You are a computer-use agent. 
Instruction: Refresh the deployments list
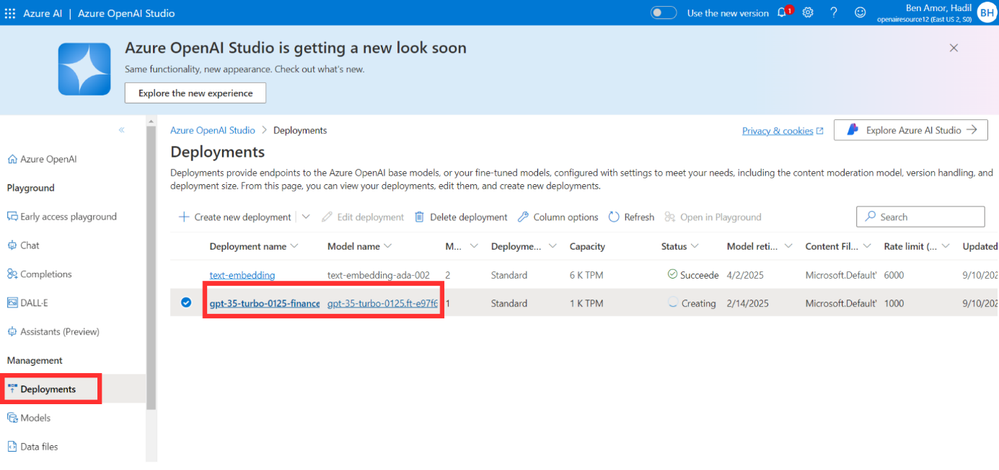coord(631,217)
